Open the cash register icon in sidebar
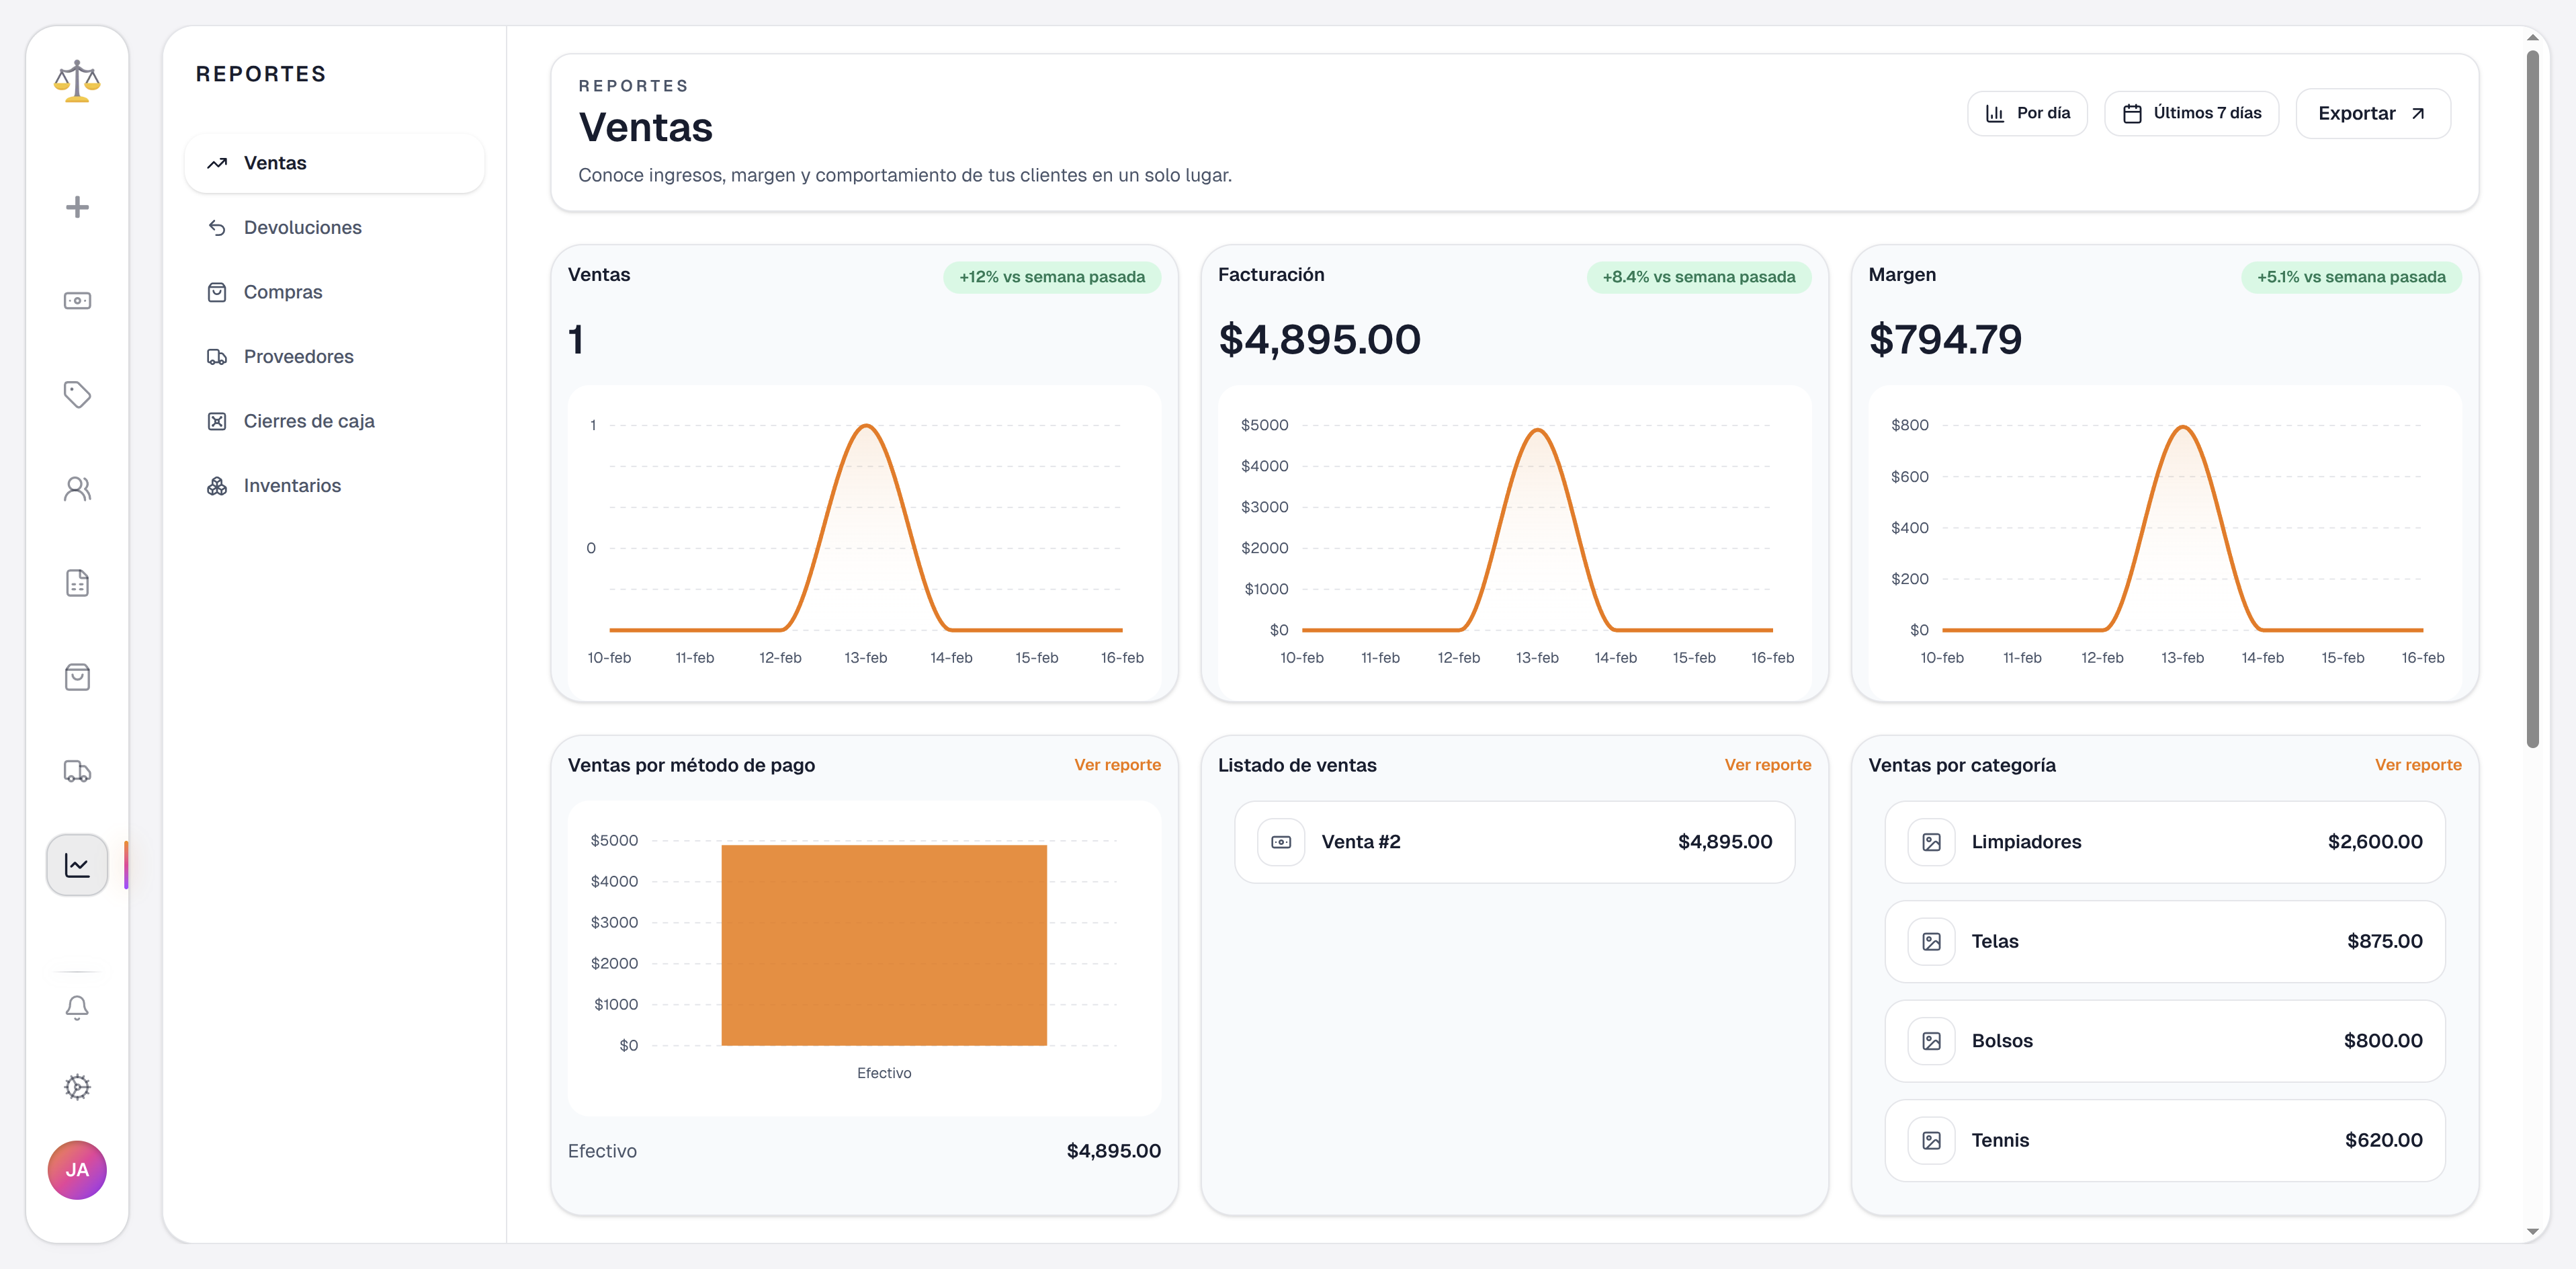The image size is (2576, 1269). pos(77,301)
